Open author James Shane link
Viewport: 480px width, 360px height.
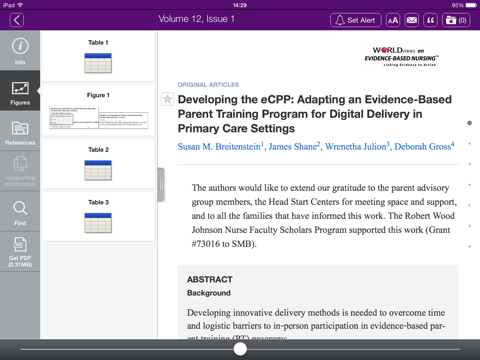point(294,146)
